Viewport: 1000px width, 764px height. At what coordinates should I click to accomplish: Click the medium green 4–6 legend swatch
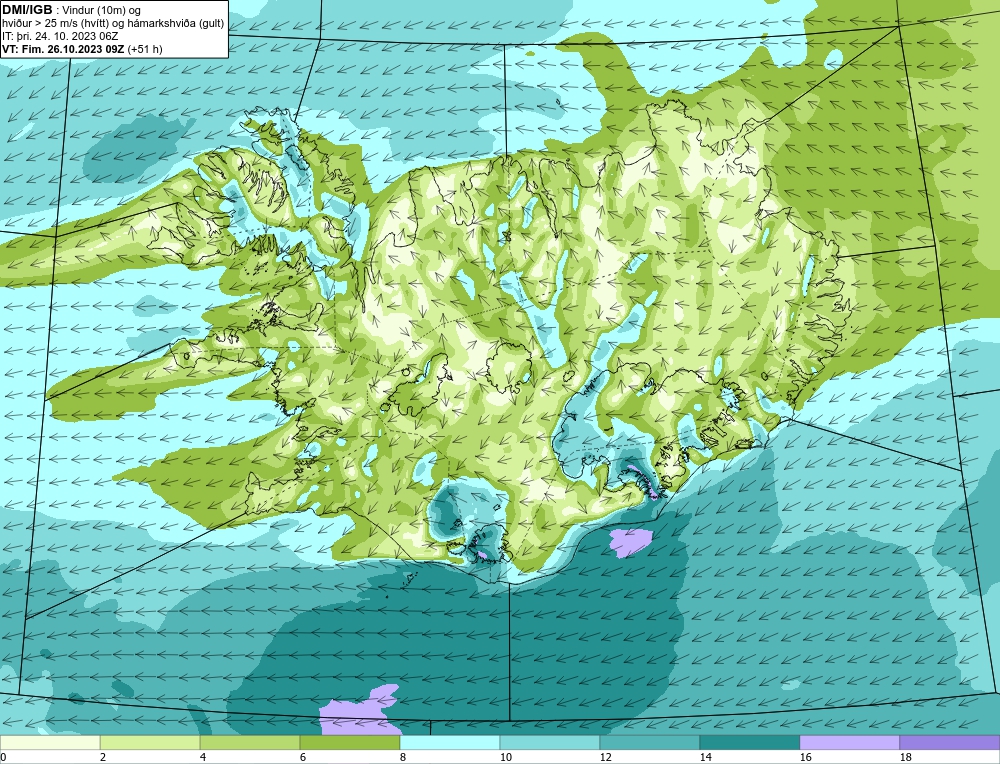(250, 742)
